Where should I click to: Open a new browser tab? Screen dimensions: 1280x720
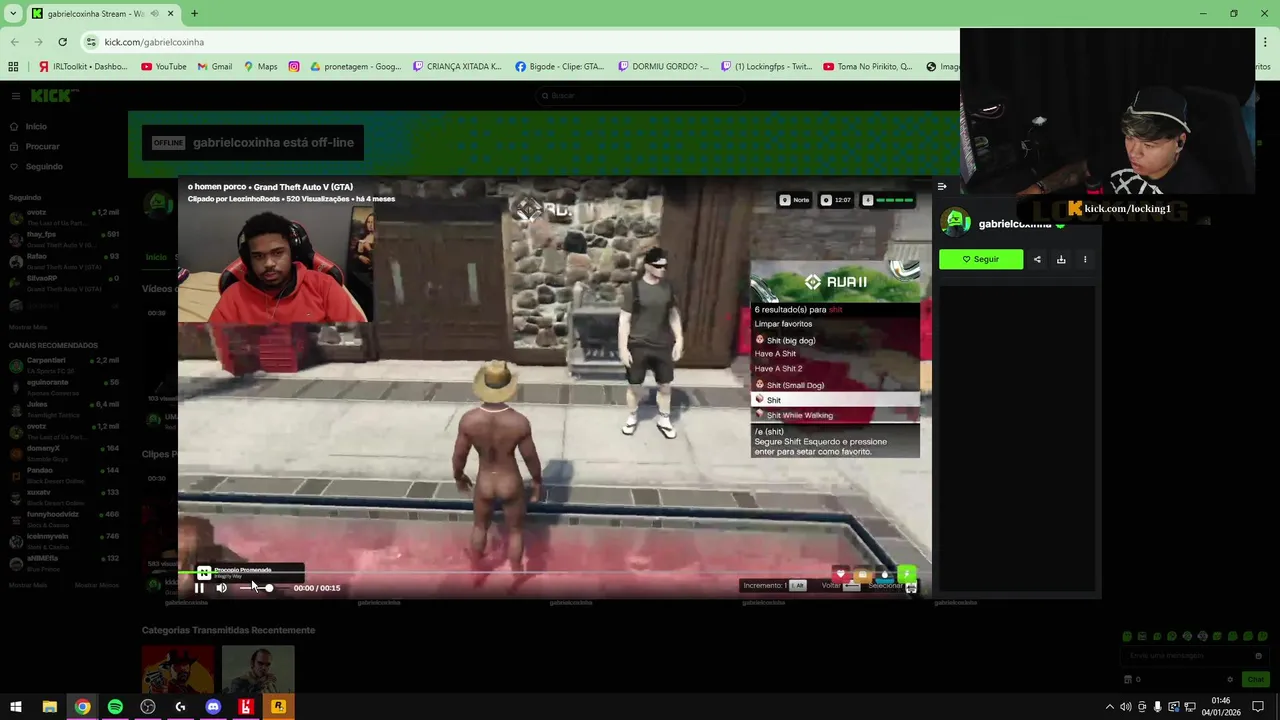pos(194,14)
